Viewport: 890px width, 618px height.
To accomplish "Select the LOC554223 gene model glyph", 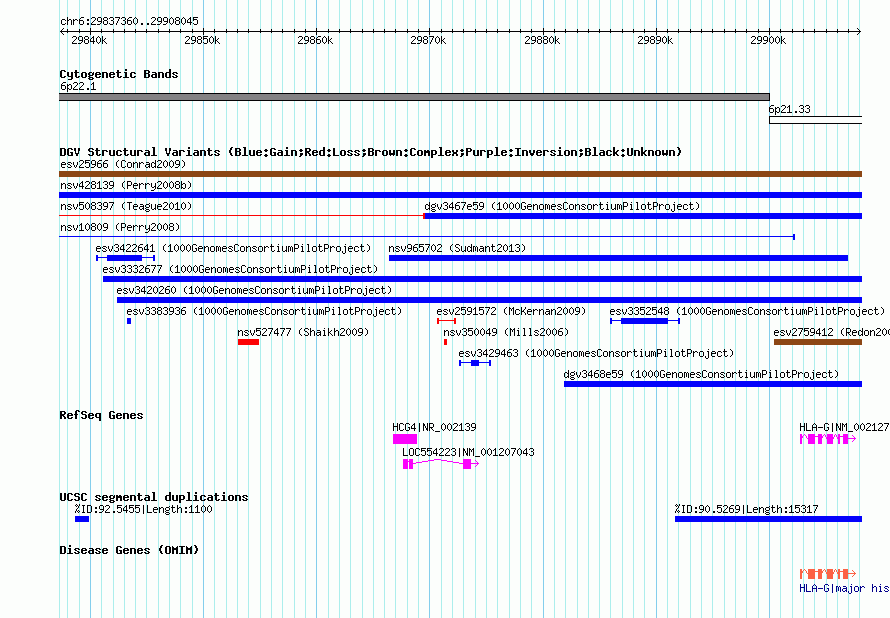I will pyautogui.click(x=441, y=464).
